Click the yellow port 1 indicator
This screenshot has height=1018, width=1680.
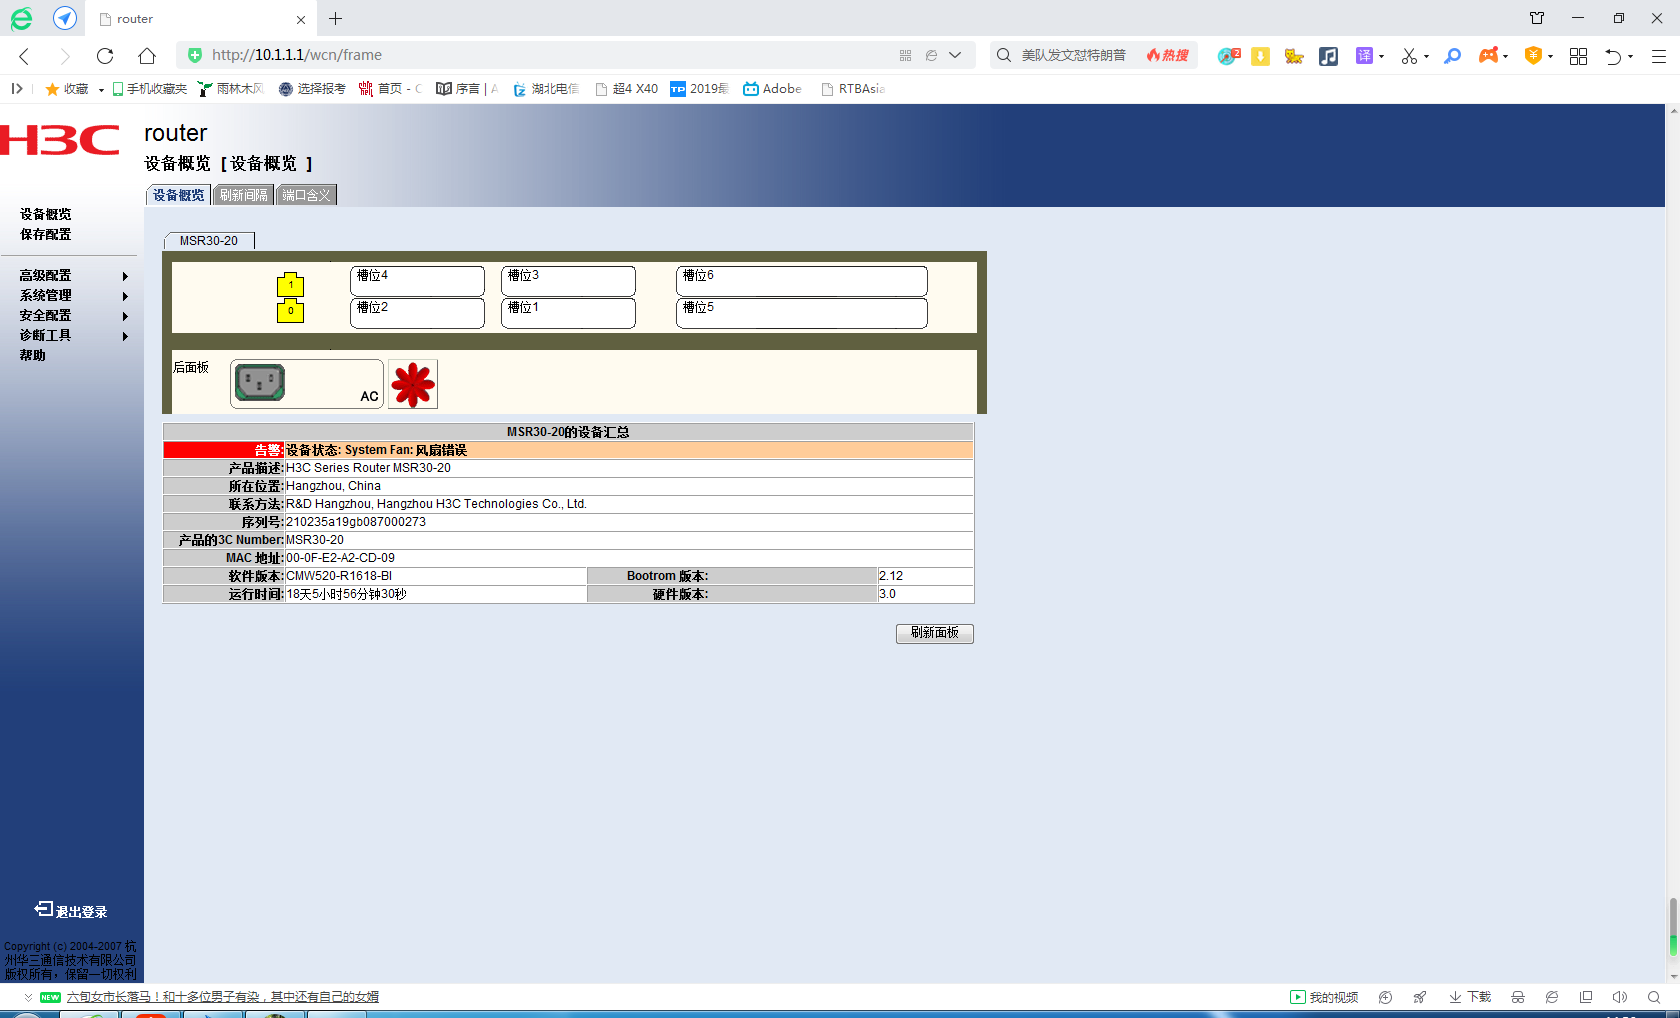[x=290, y=285]
